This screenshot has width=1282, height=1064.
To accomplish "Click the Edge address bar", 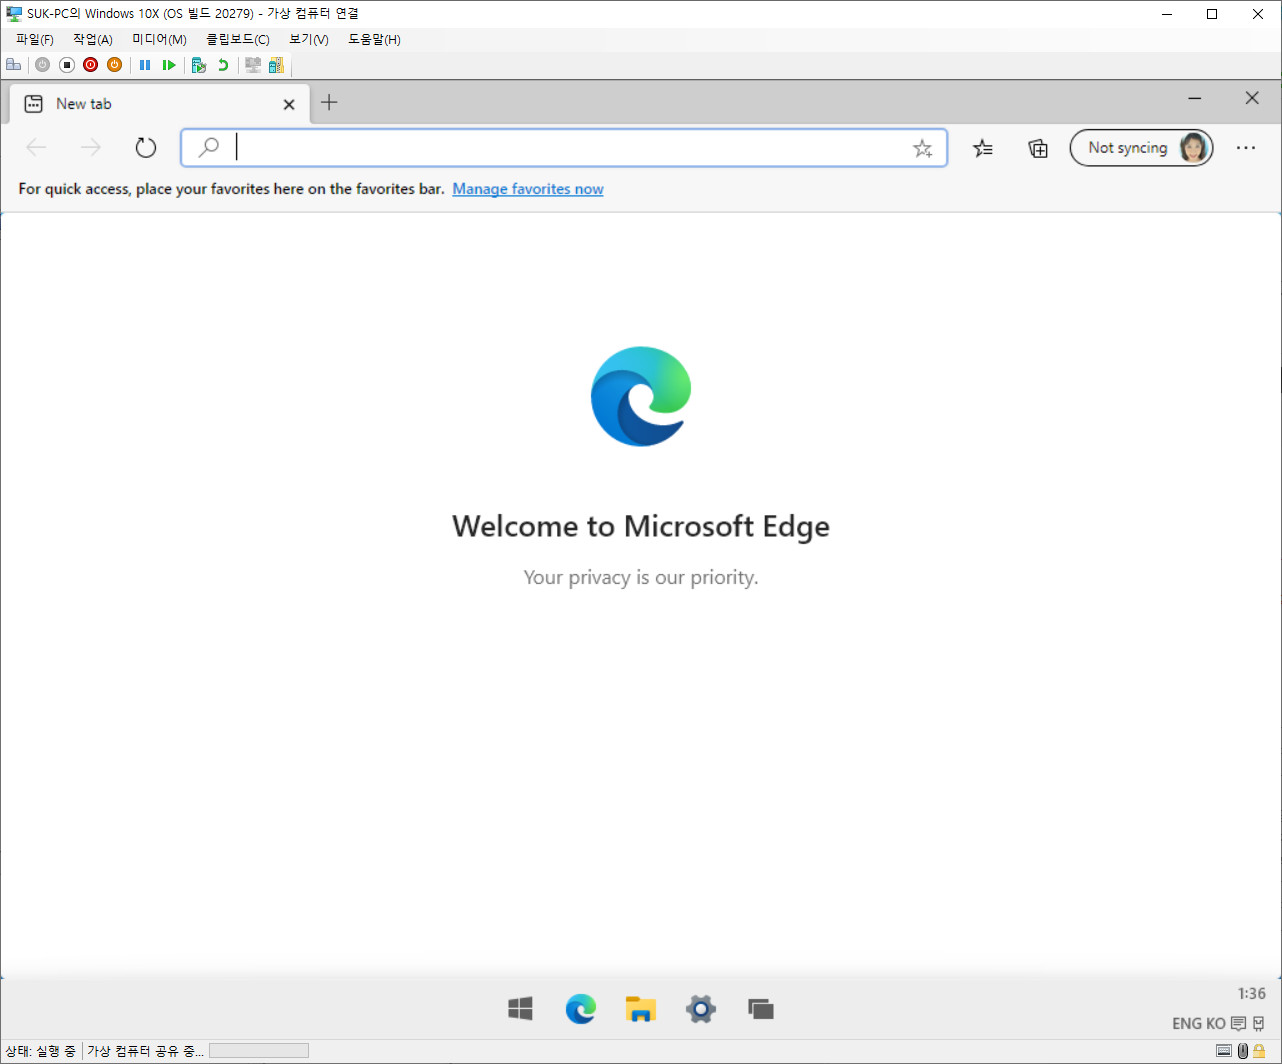I will click(x=564, y=148).
